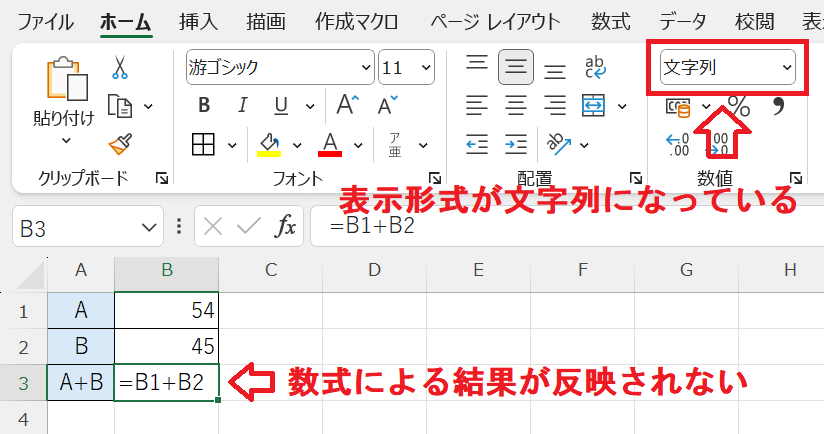Click the phonetic guide (ア亜) icon
This screenshot has height=434, width=824.
[395, 144]
